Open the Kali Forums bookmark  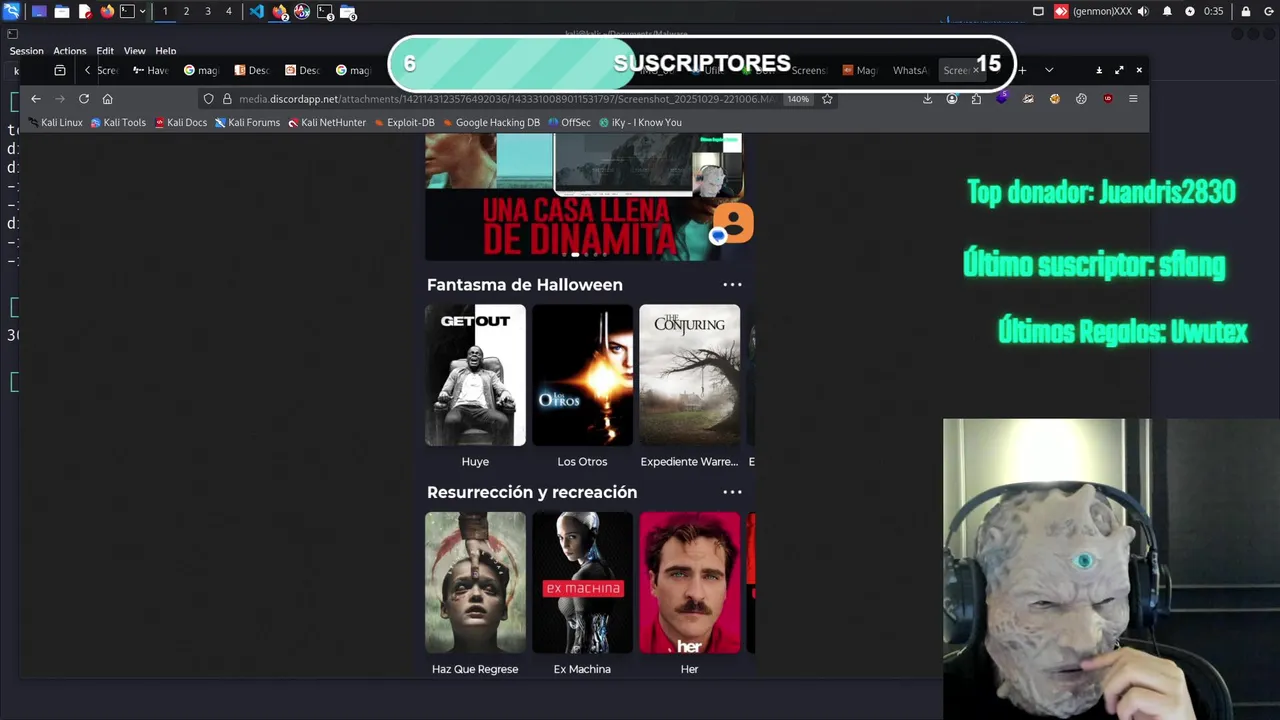tap(247, 123)
